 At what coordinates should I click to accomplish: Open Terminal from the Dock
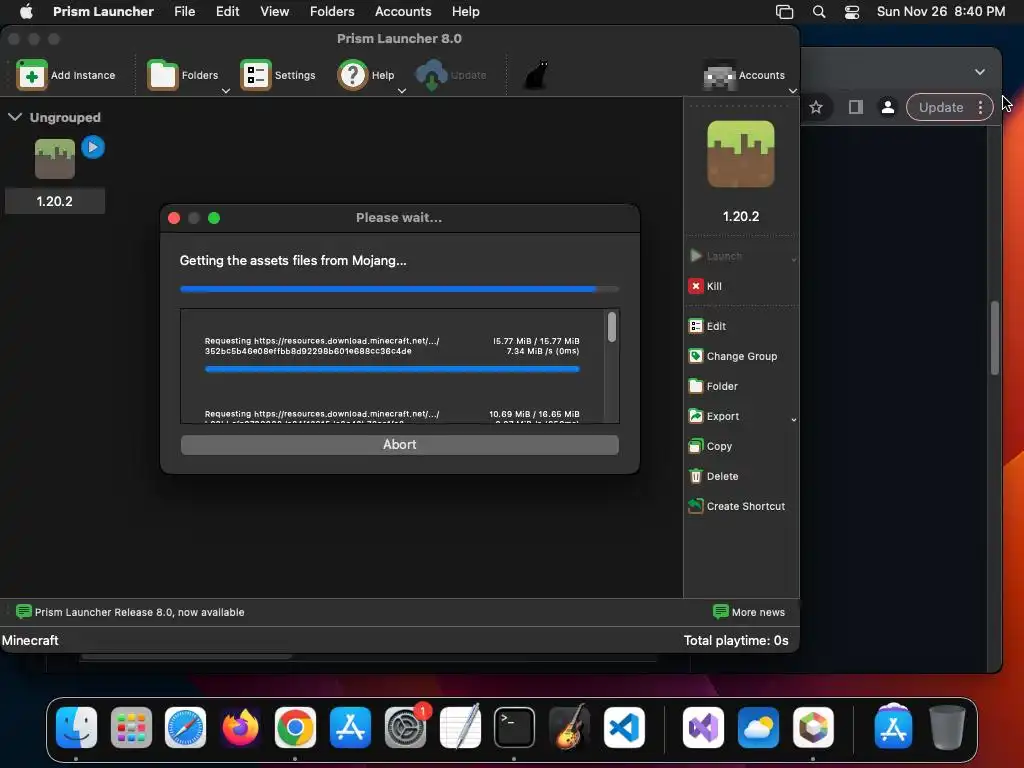[x=515, y=728]
